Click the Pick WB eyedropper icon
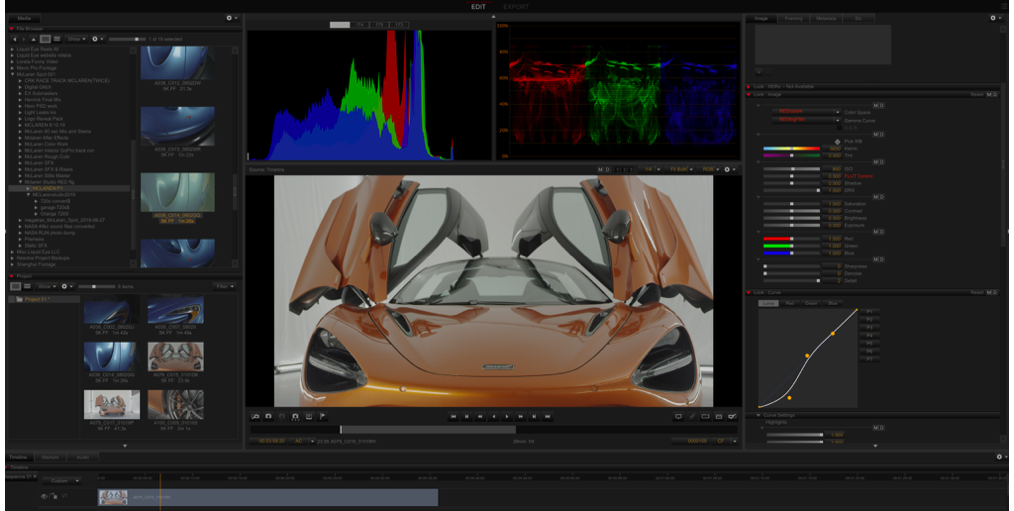 837,142
